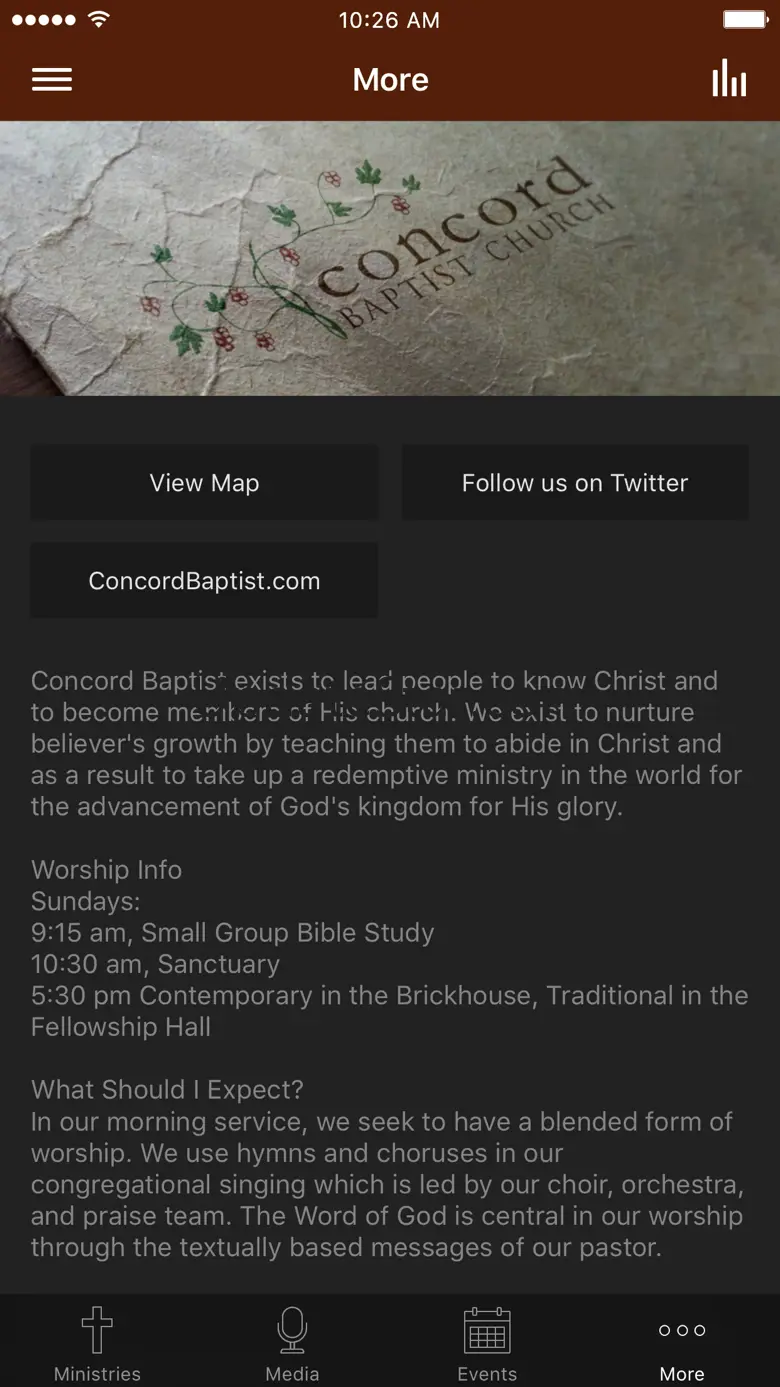Select the More tab label

click(682, 1374)
